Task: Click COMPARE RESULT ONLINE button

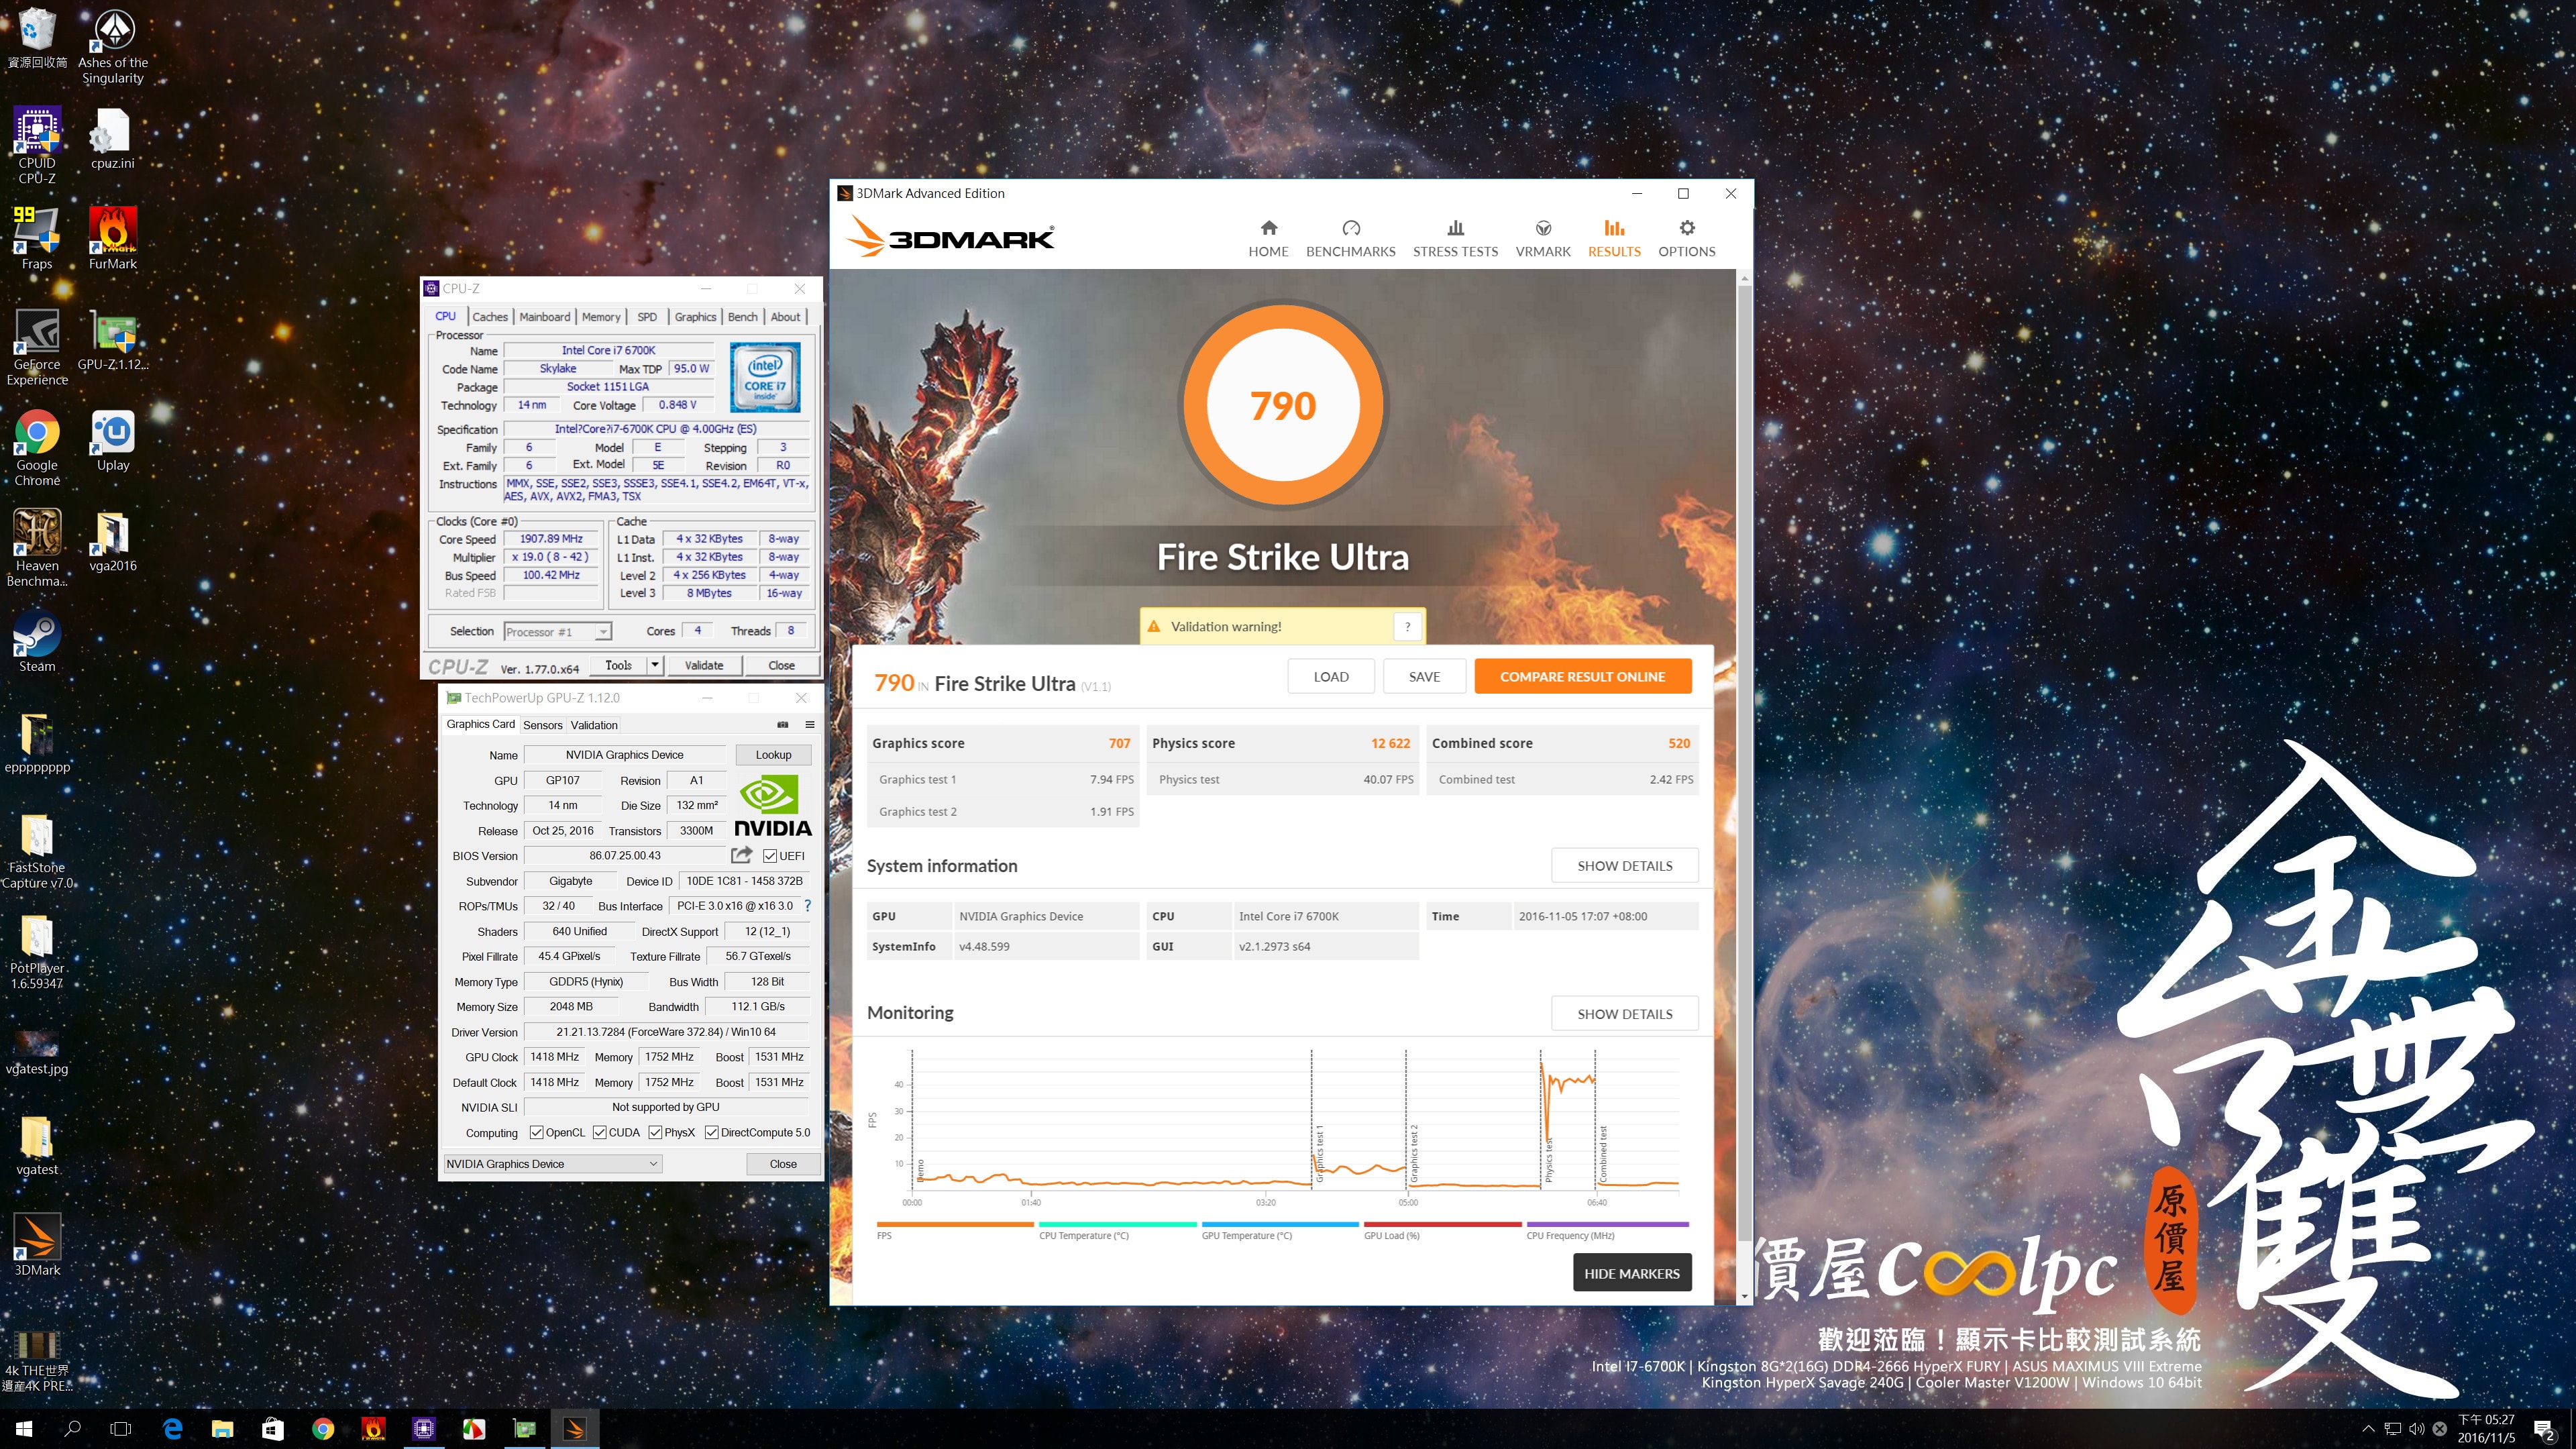Action: (1582, 677)
